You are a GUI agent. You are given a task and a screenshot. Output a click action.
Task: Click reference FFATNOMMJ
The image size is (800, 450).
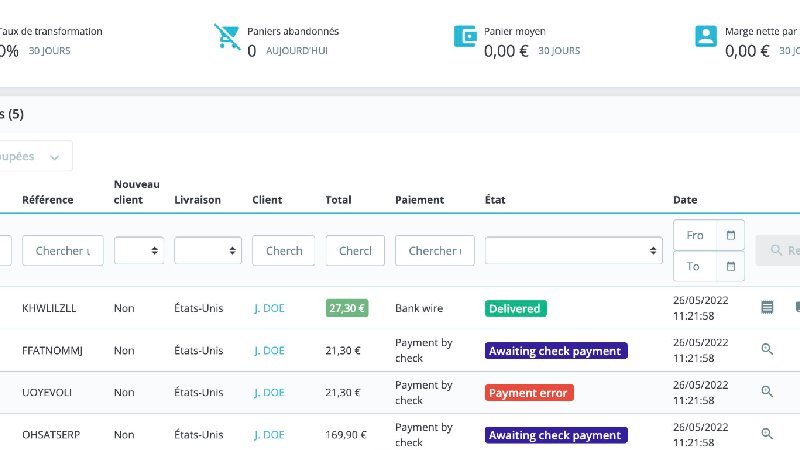[52, 351]
